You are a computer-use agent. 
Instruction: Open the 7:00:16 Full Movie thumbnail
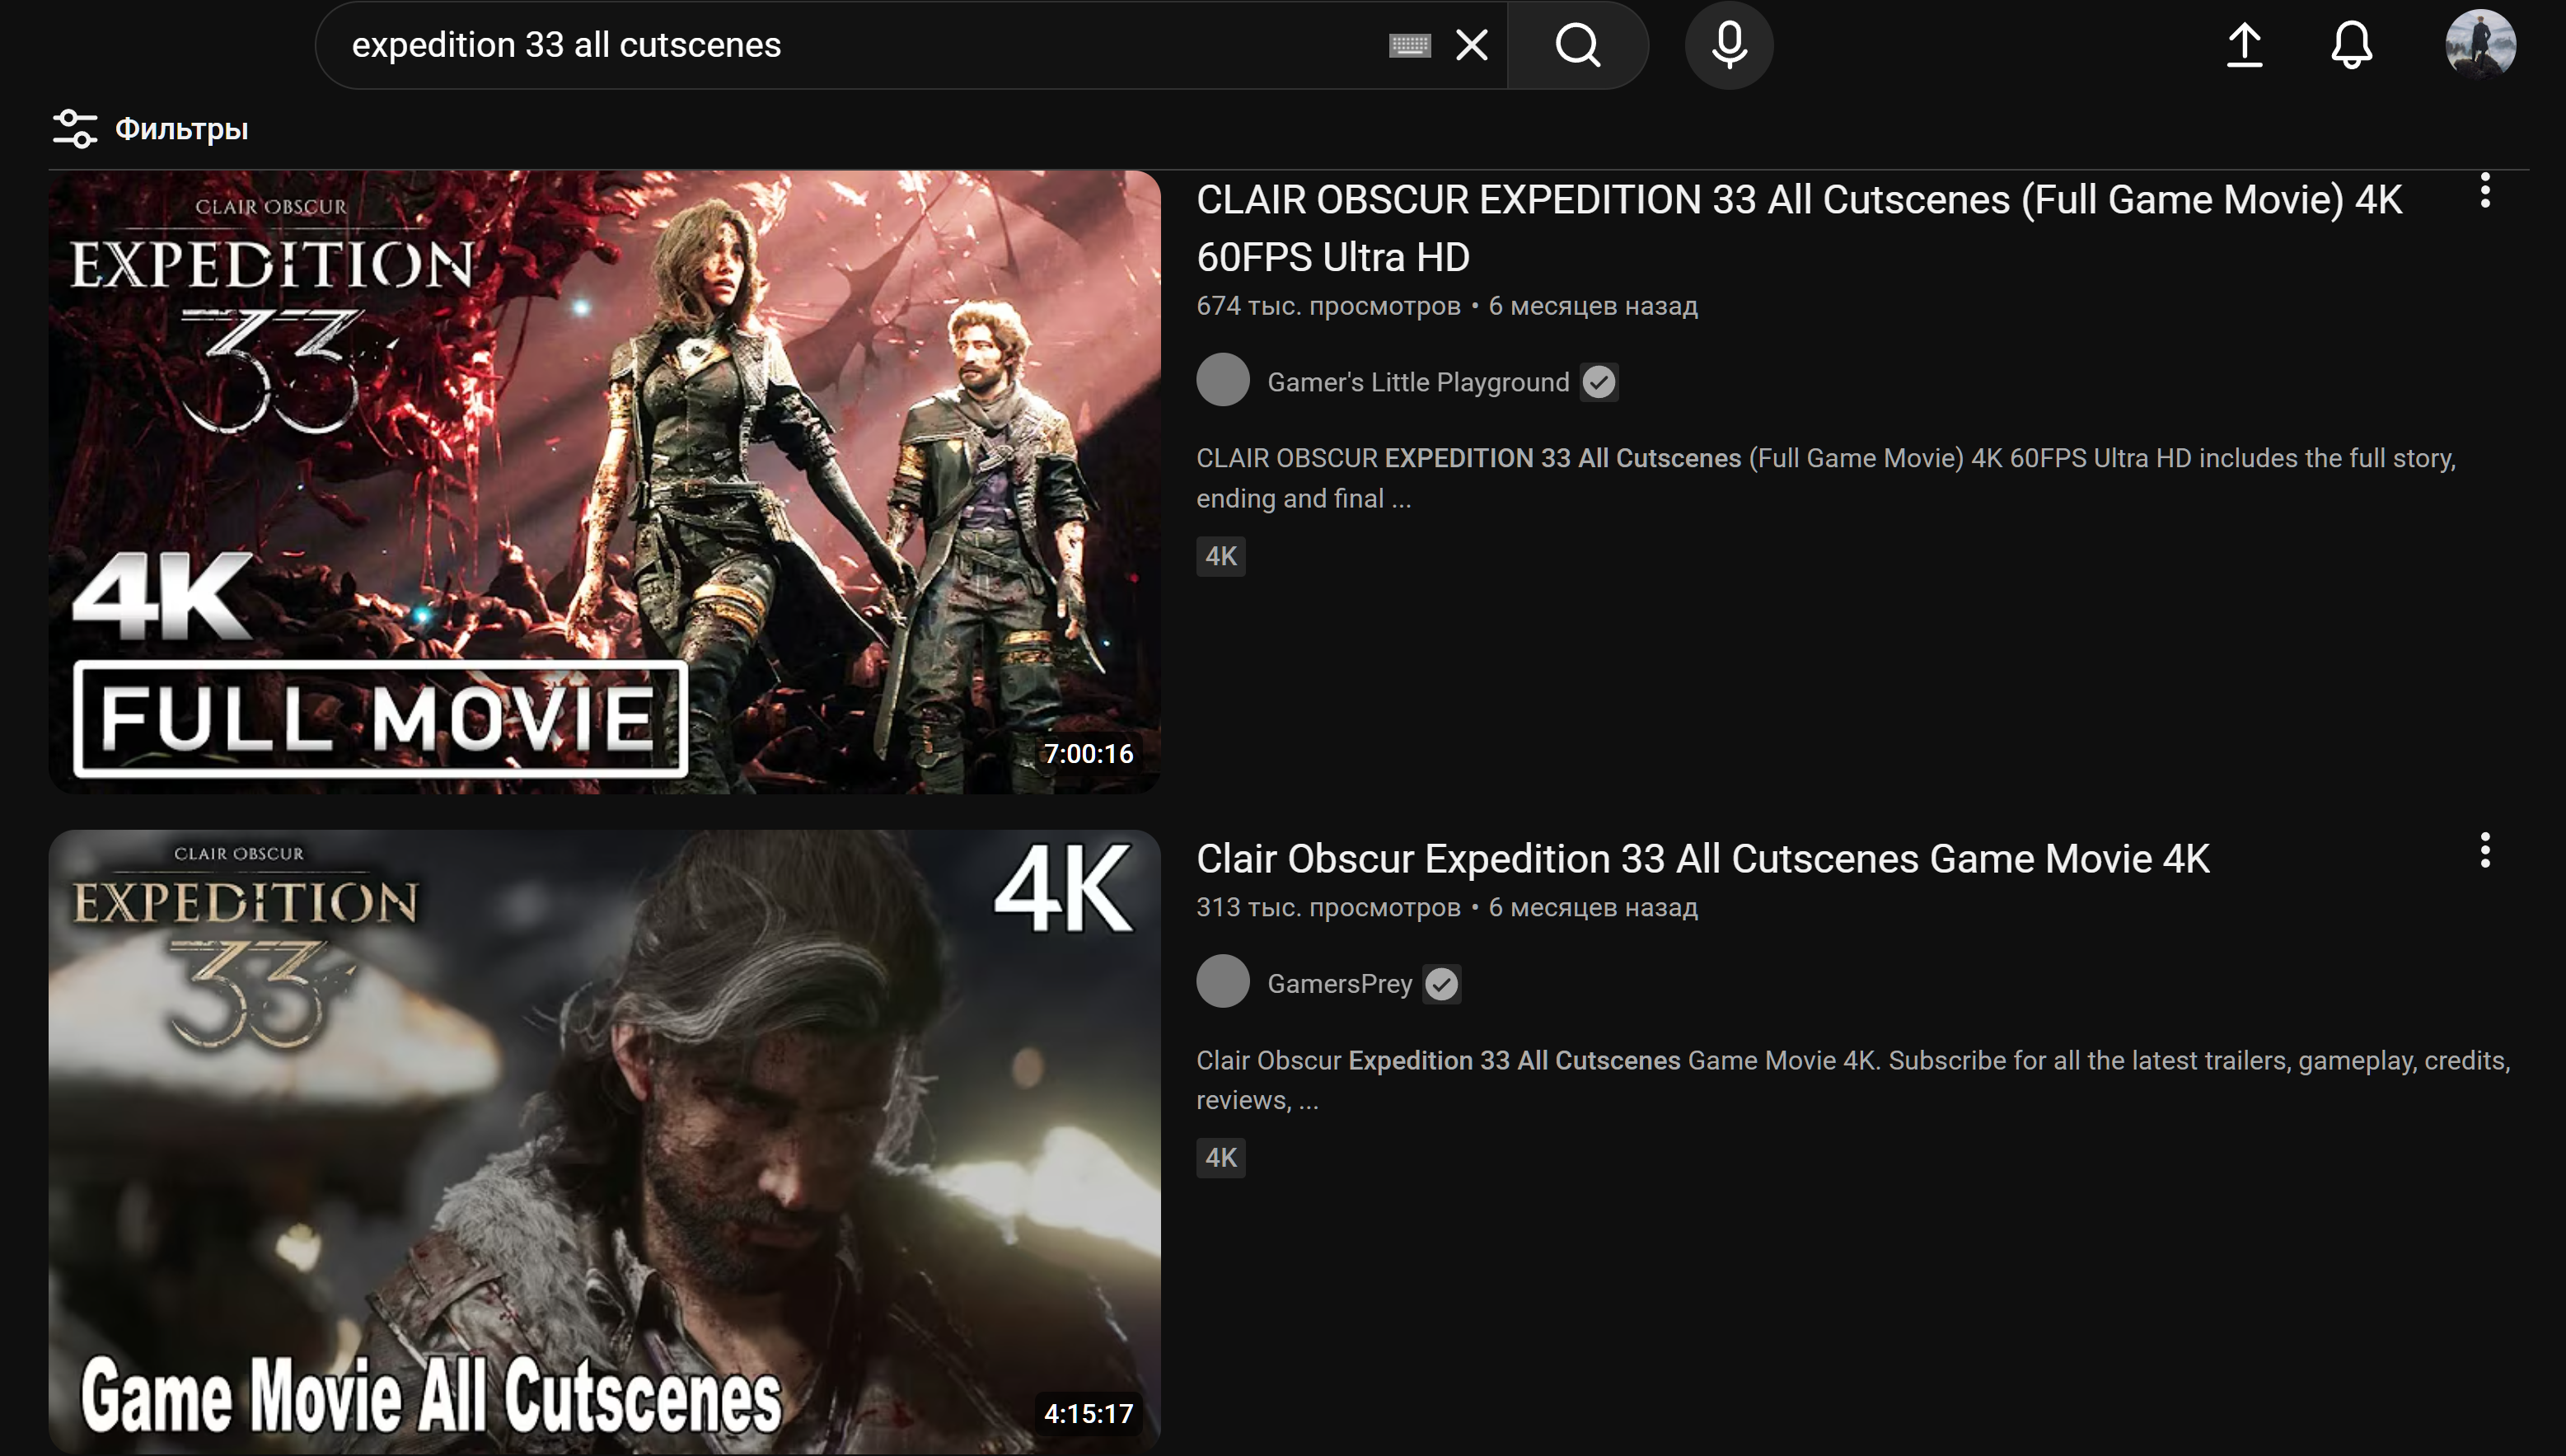tap(604, 482)
